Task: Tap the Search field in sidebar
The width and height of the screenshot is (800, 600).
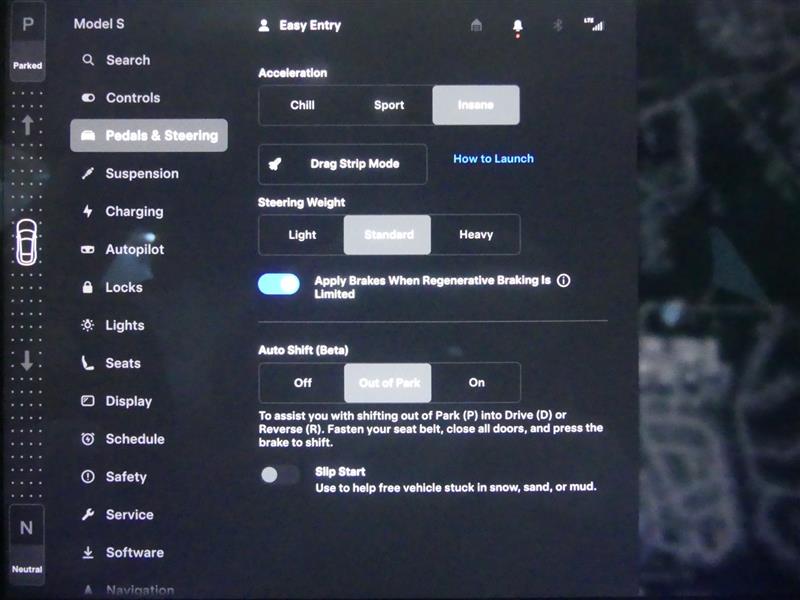Action: (127, 60)
